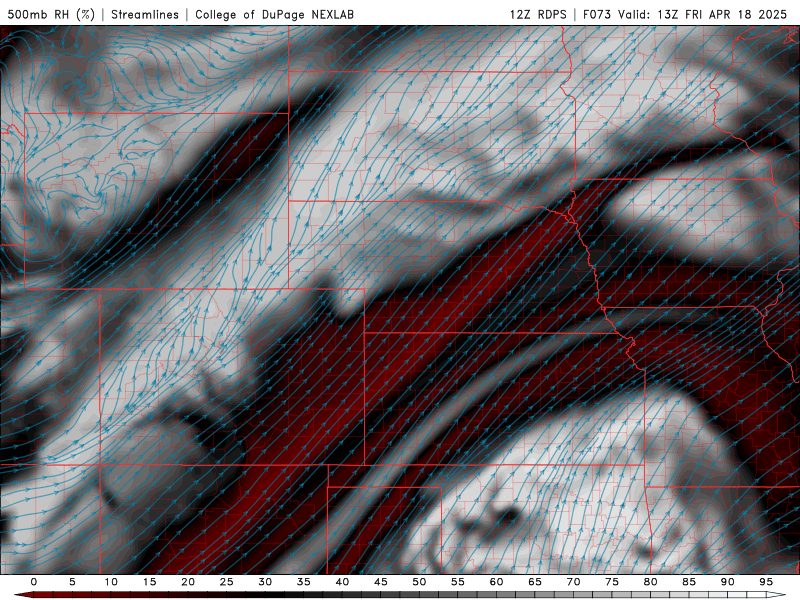800x600 pixels.
Task: Click the colorbar label '25'
Action: click(227, 582)
